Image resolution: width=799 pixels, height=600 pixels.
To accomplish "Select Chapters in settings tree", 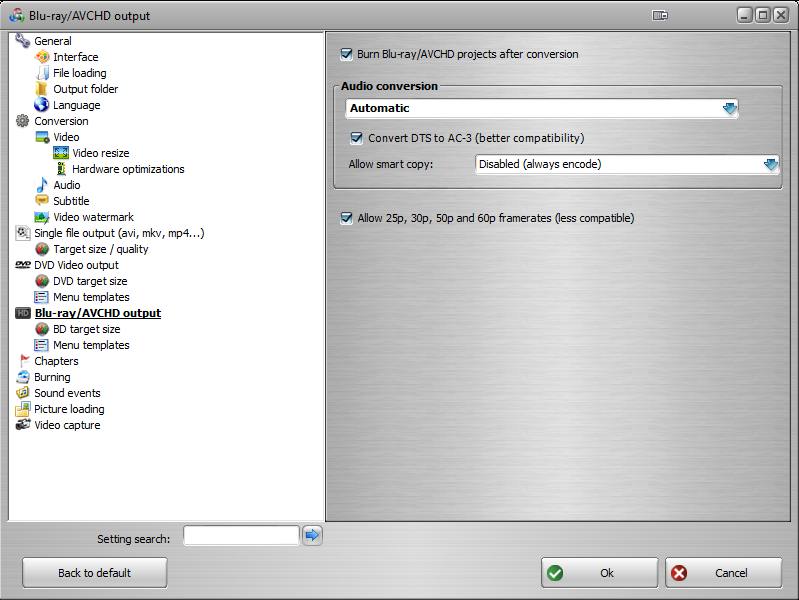I will pyautogui.click(x=56, y=361).
